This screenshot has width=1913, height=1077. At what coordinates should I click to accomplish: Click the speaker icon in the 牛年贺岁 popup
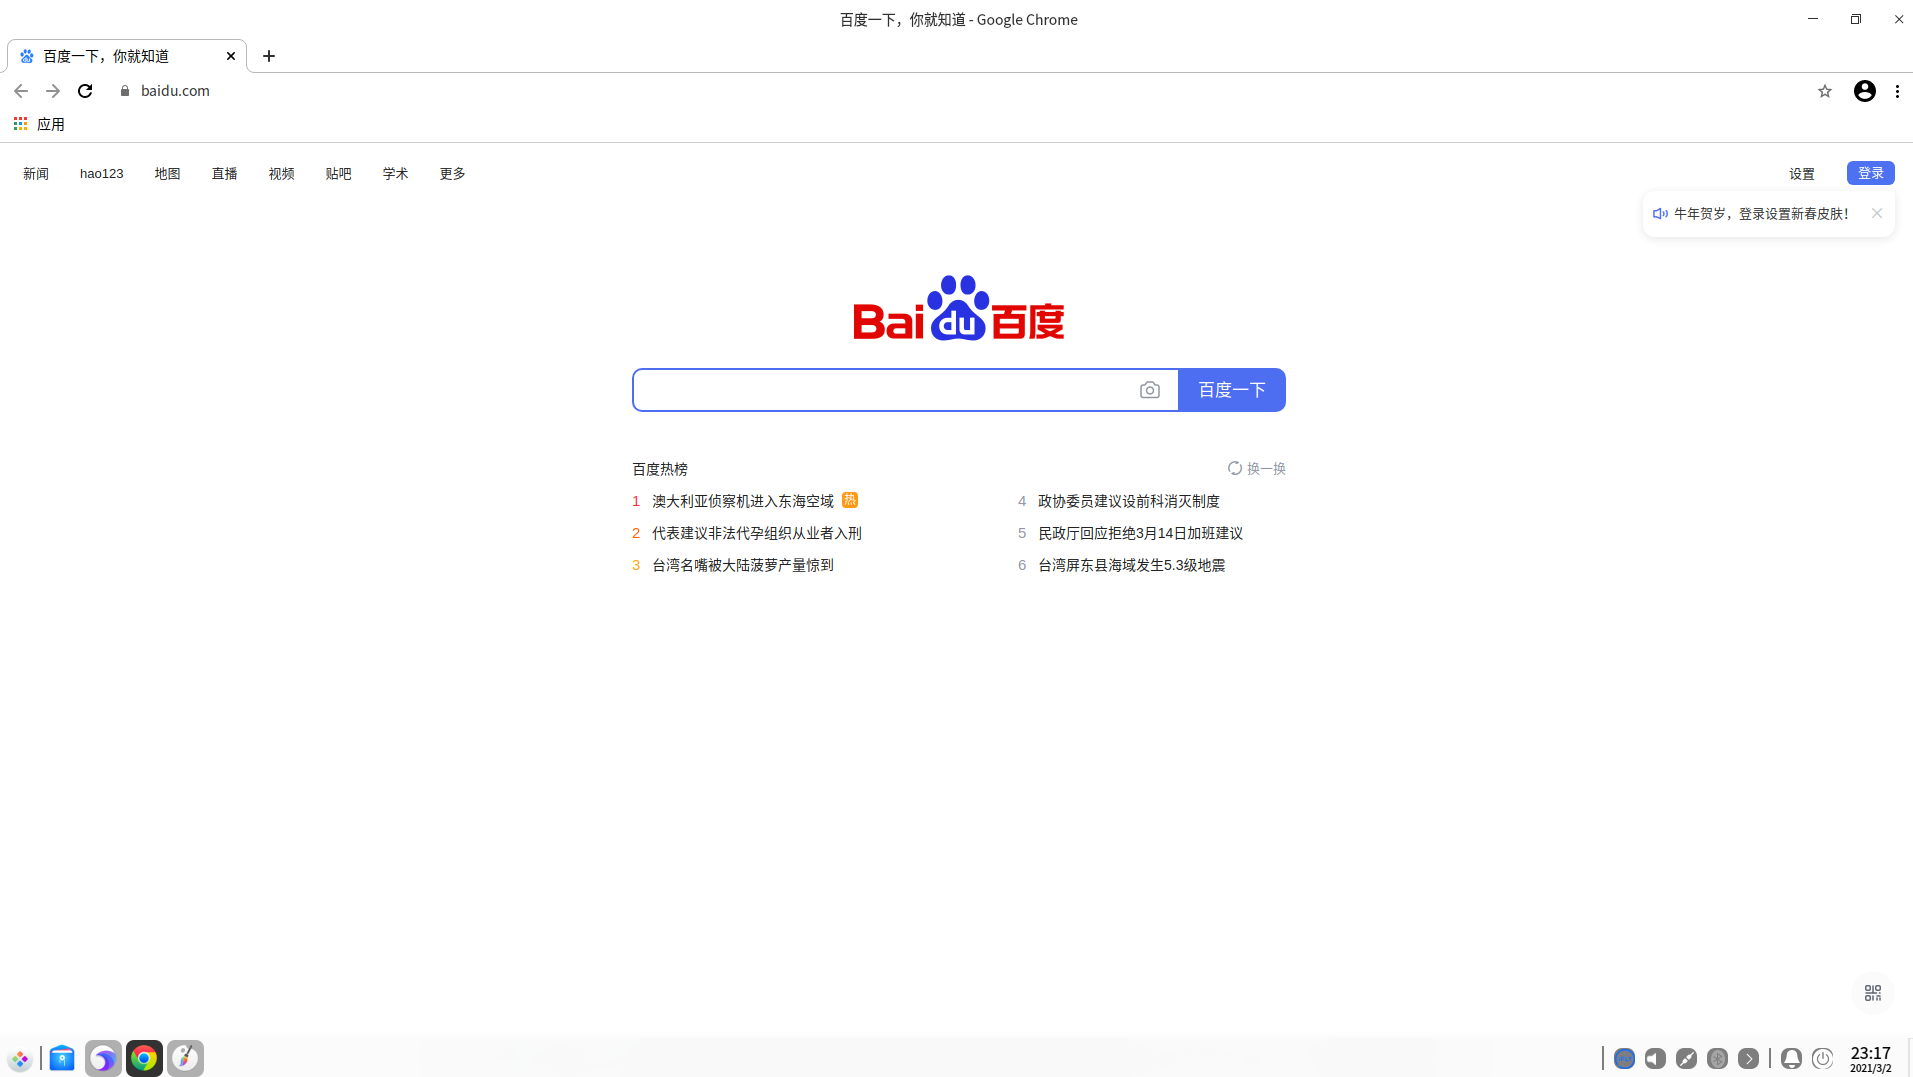[x=1660, y=214]
